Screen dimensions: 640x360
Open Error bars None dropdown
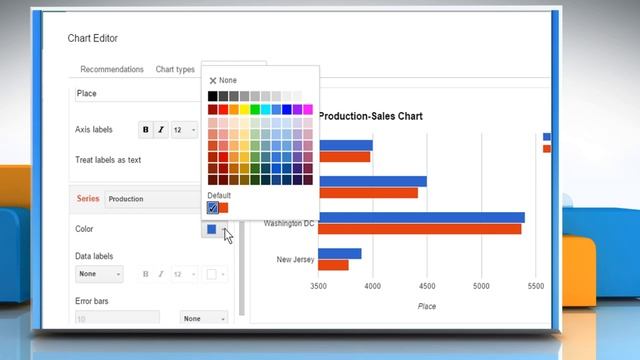pos(204,319)
